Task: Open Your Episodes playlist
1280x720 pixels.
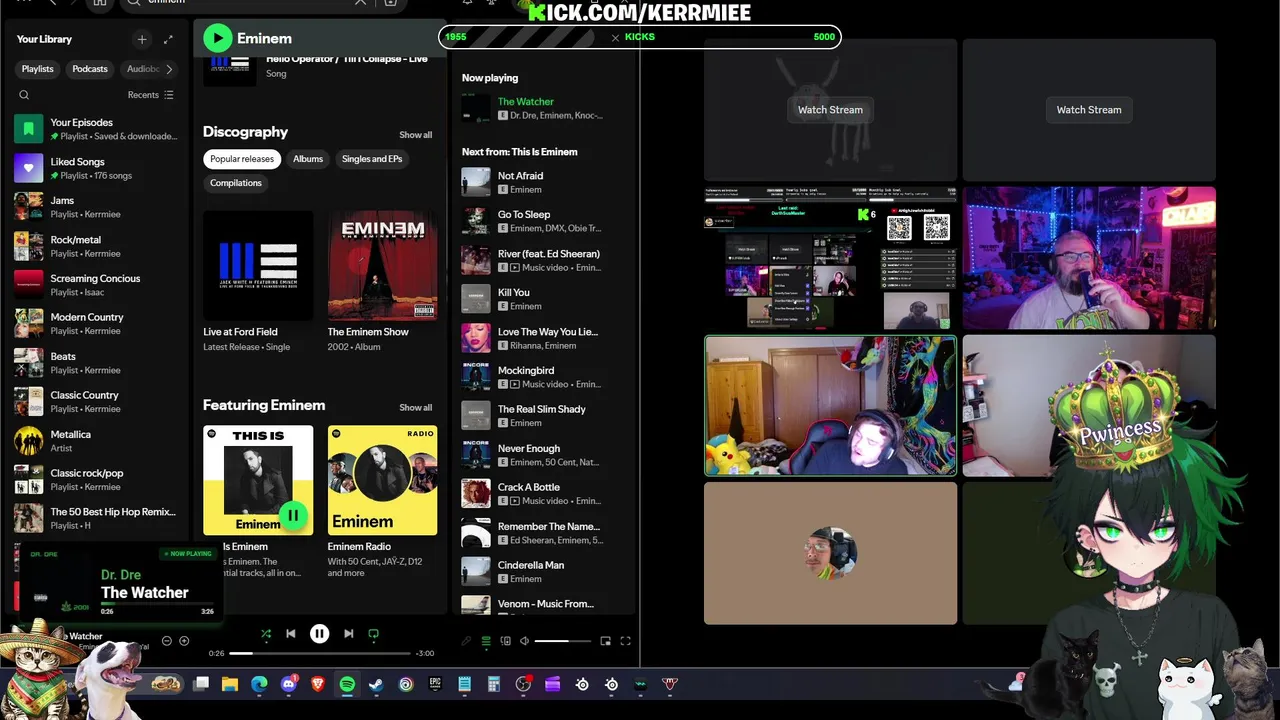Action: (x=98, y=129)
